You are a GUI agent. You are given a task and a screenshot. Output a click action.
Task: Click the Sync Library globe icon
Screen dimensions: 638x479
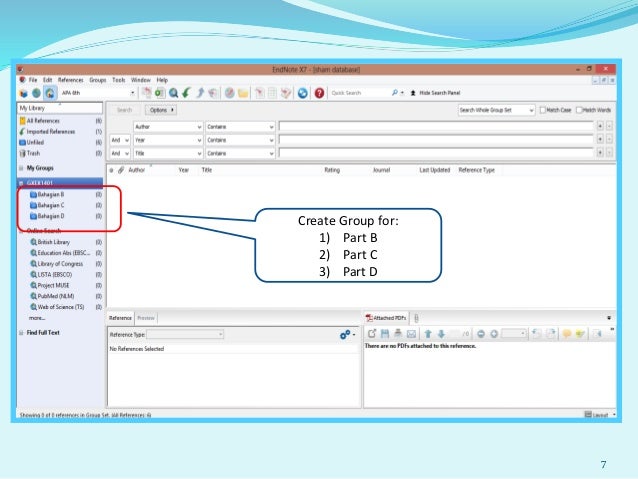coord(302,93)
